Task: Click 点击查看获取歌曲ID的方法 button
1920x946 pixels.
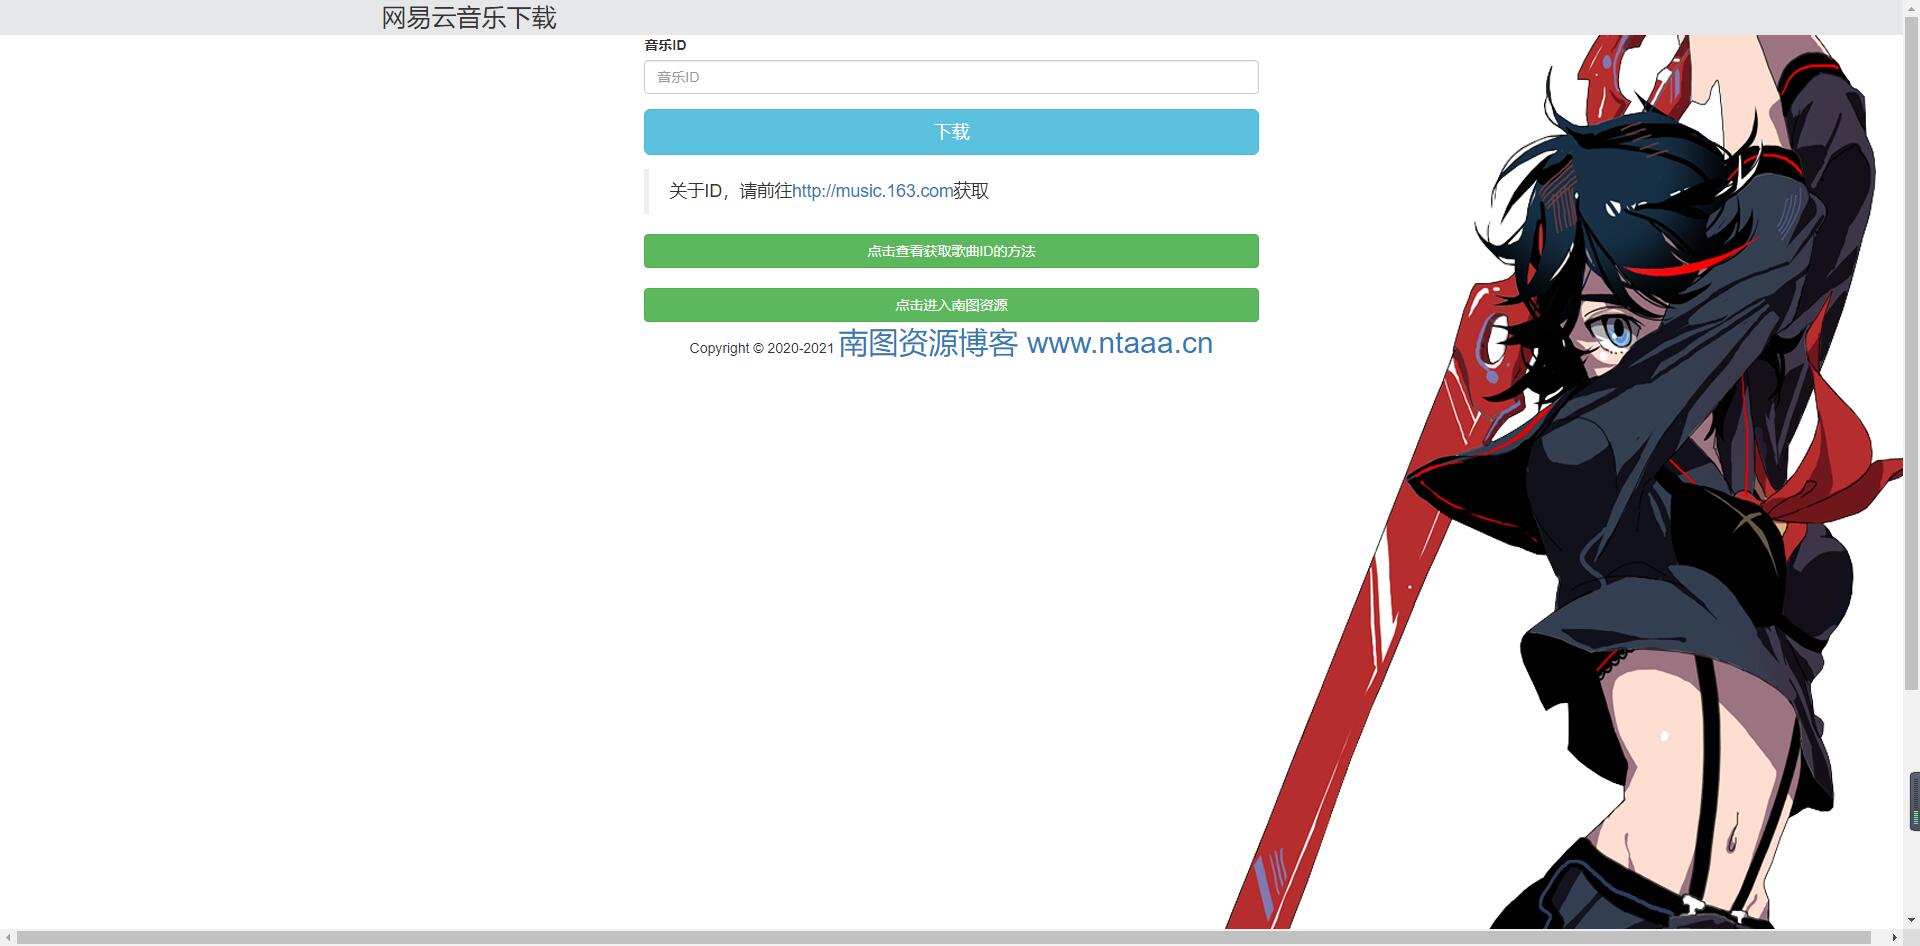Action: 950,251
